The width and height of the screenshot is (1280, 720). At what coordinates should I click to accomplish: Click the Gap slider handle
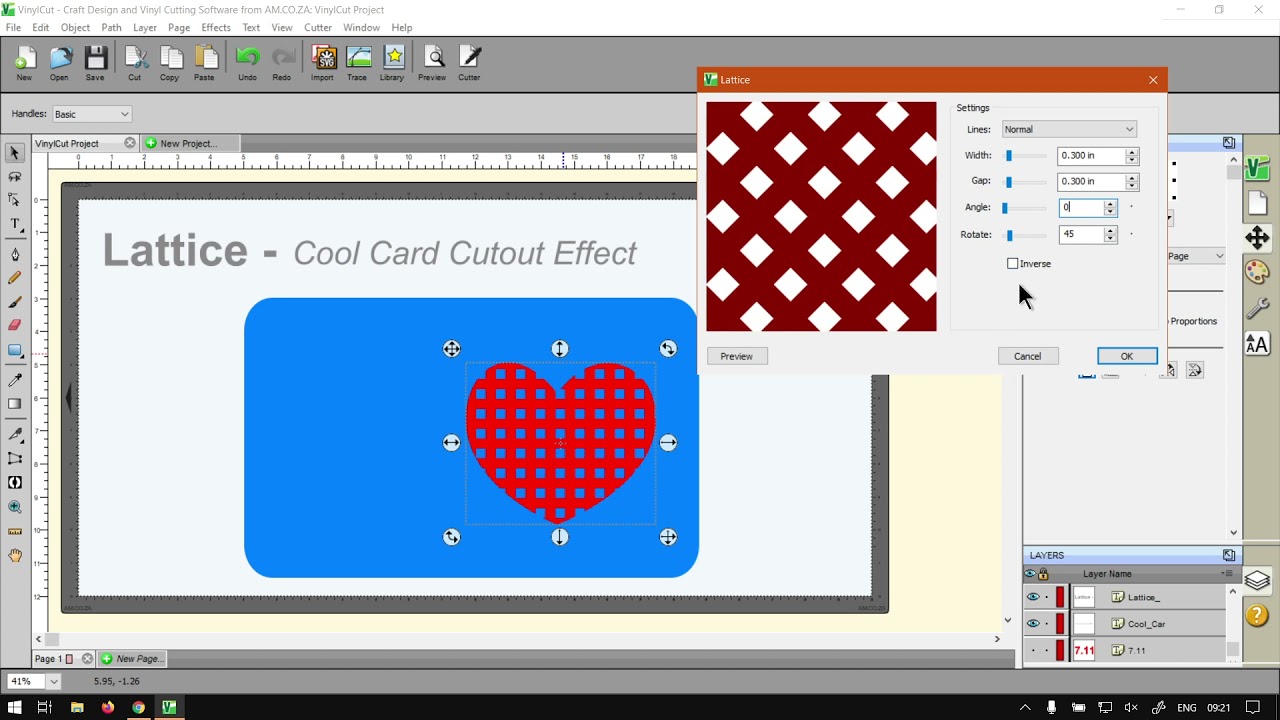click(x=1009, y=182)
